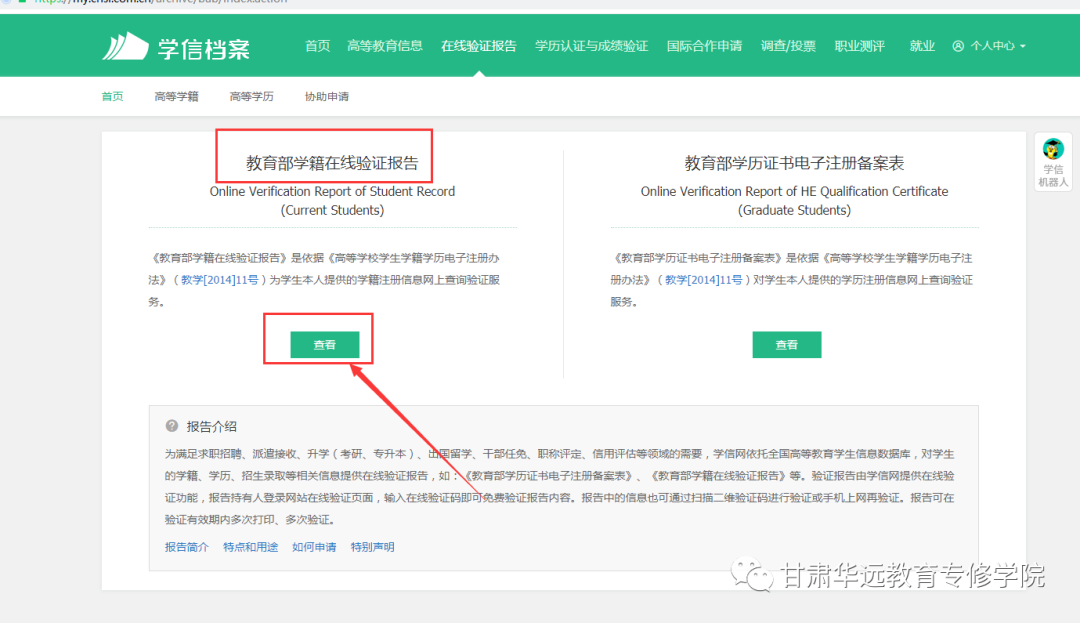Image resolution: width=1080 pixels, height=623 pixels.
Task: Click 查看 button under 教育部学籍在线验证报告
Action: pos(325,345)
